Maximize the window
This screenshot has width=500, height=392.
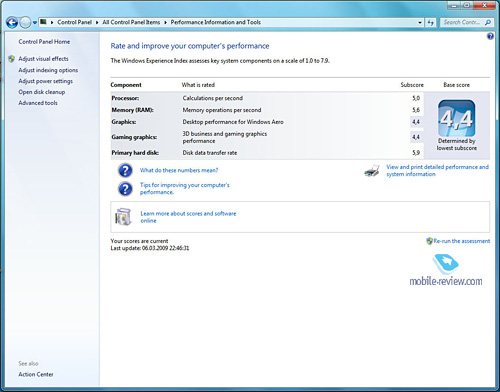[x=467, y=5]
